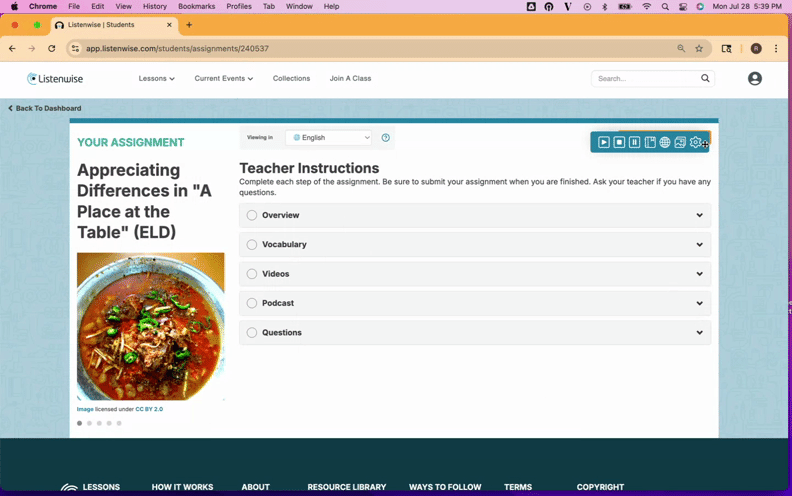The image size is (792, 496).
Task: Open the Viewing in English language dropdown
Action: 328,137
